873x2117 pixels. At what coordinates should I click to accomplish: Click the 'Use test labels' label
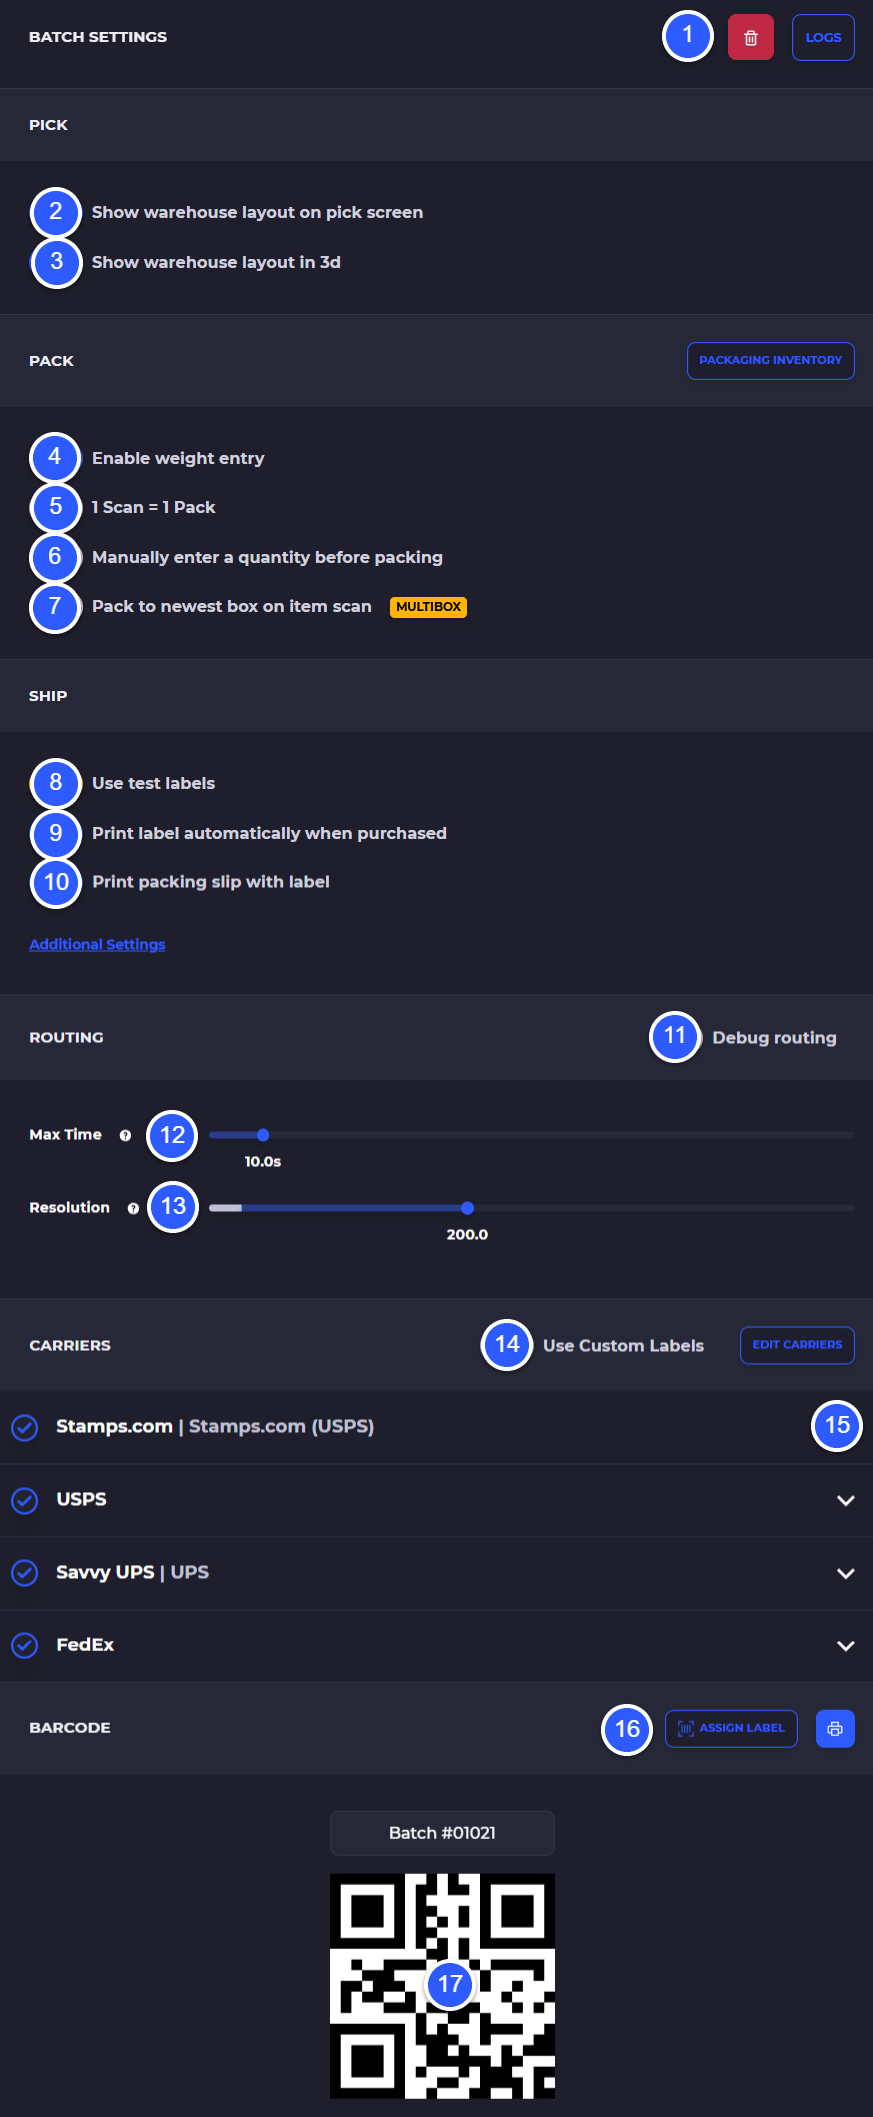coord(153,783)
